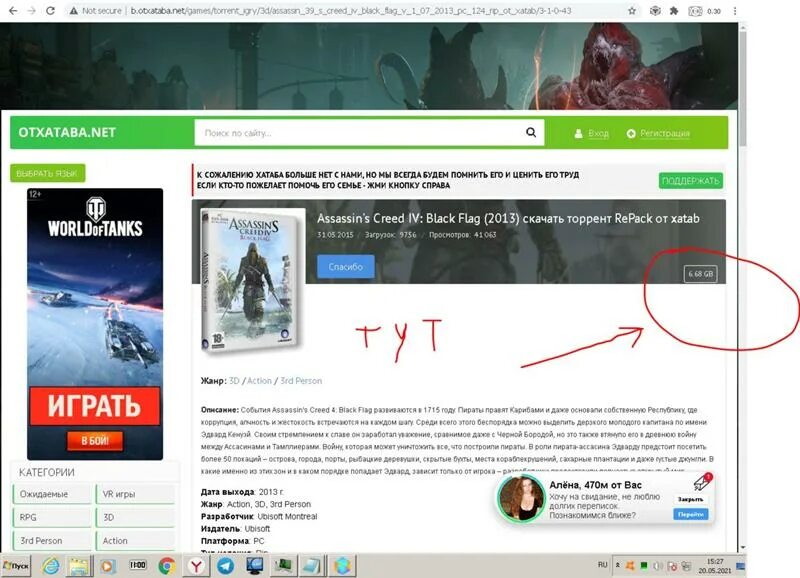The width and height of the screenshot is (800, 578).
Task: Click the plus icon next to Регистрация
Action: coord(631,134)
